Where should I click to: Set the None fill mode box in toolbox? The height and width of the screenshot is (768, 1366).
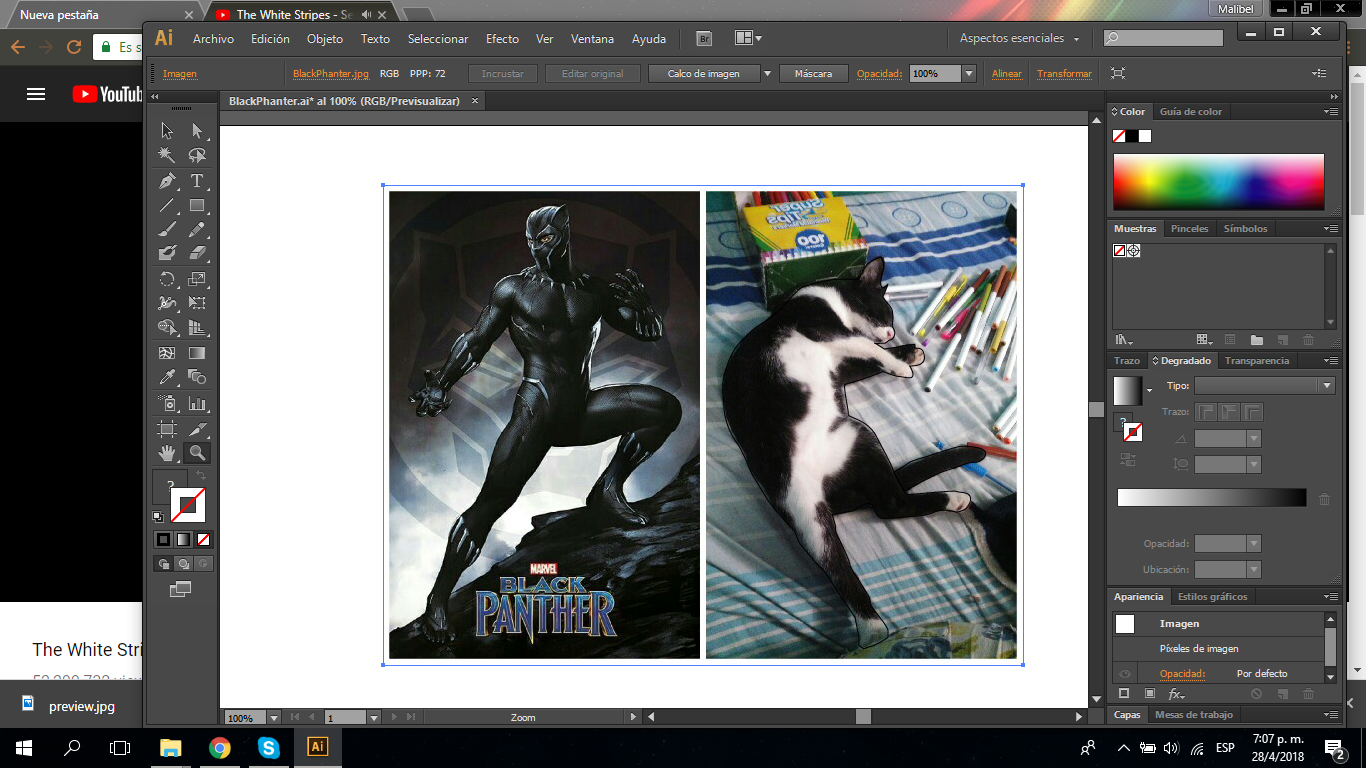coord(204,539)
